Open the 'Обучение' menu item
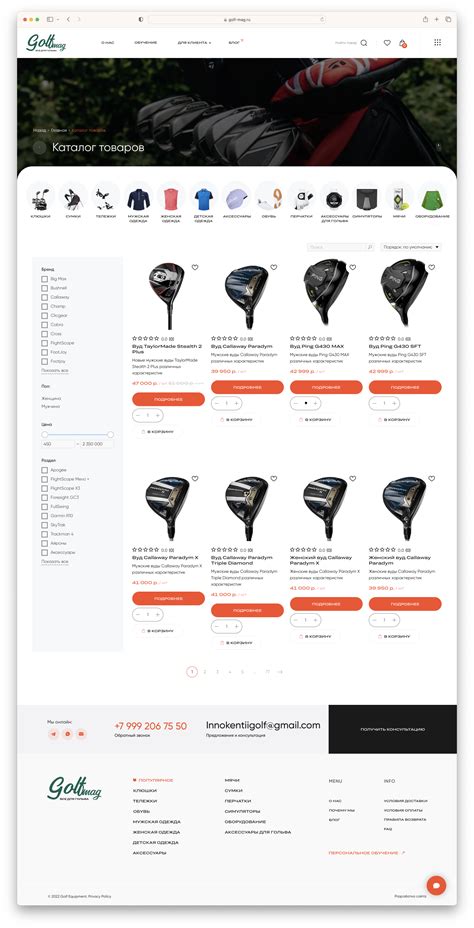 [x=146, y=43]
